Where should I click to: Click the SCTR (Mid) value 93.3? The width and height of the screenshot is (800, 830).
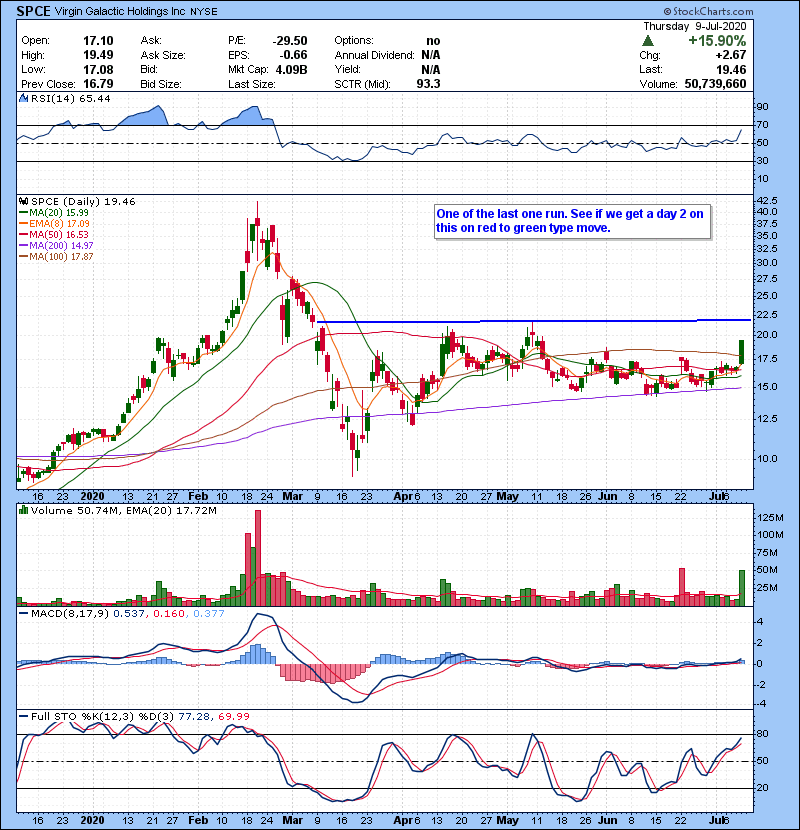click(428, 84)
